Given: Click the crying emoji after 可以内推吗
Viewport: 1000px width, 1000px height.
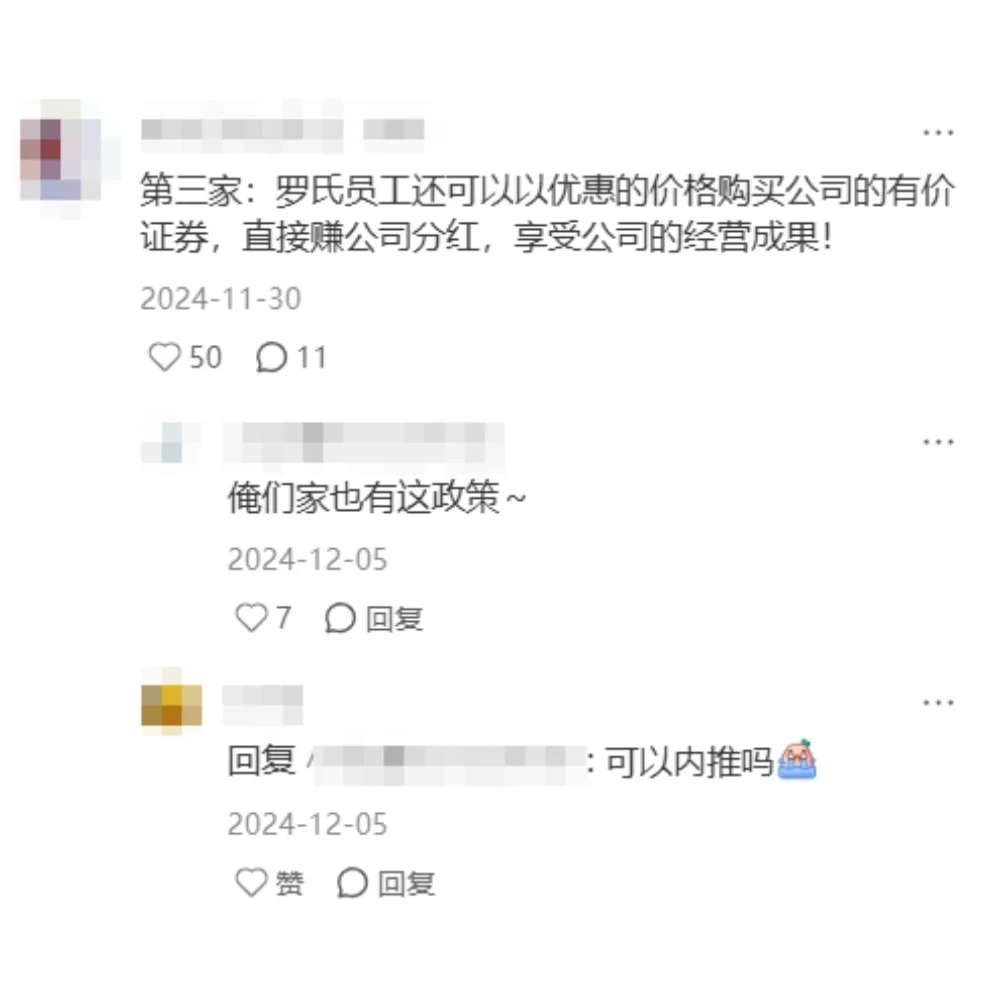Looking at the screenshot, I should point(797,759).
